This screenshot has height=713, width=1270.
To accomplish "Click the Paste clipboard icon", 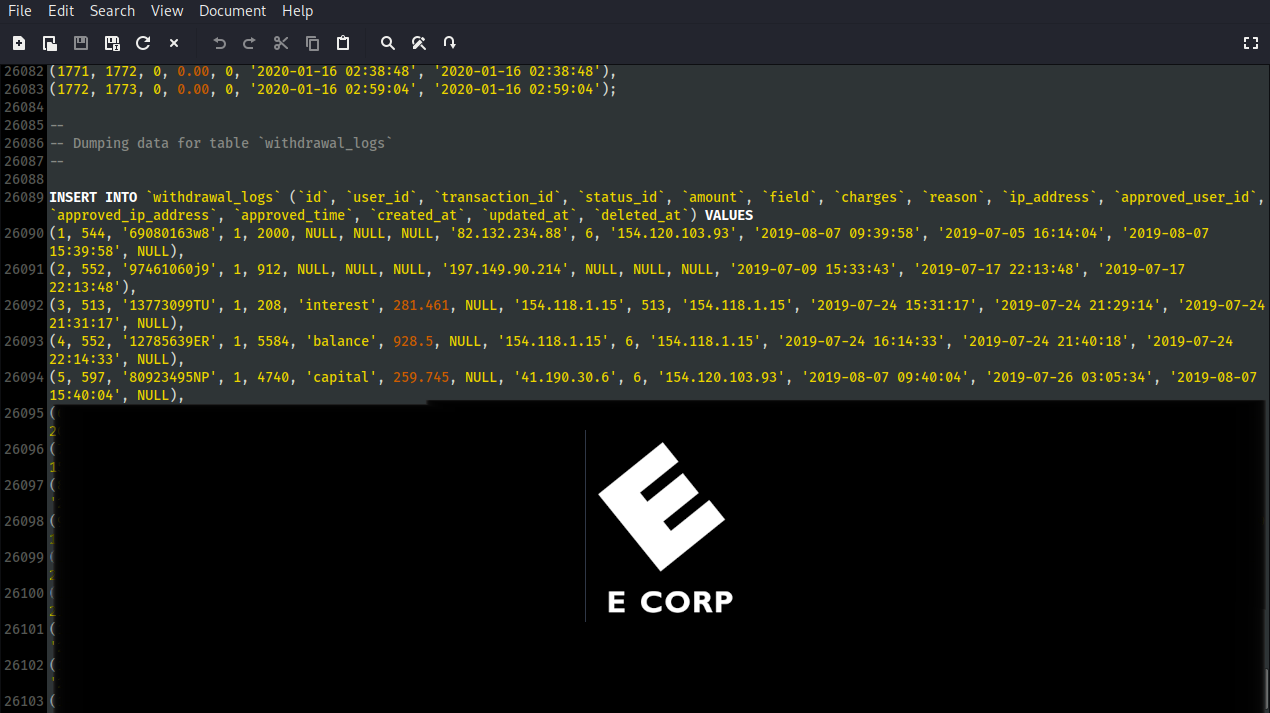I will [343, 43].
